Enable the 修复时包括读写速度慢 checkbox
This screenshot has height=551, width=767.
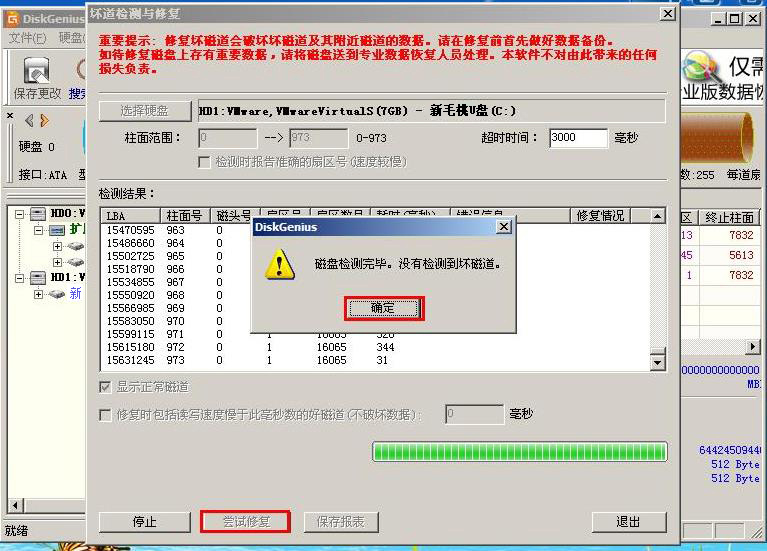(x=105, y=415)
